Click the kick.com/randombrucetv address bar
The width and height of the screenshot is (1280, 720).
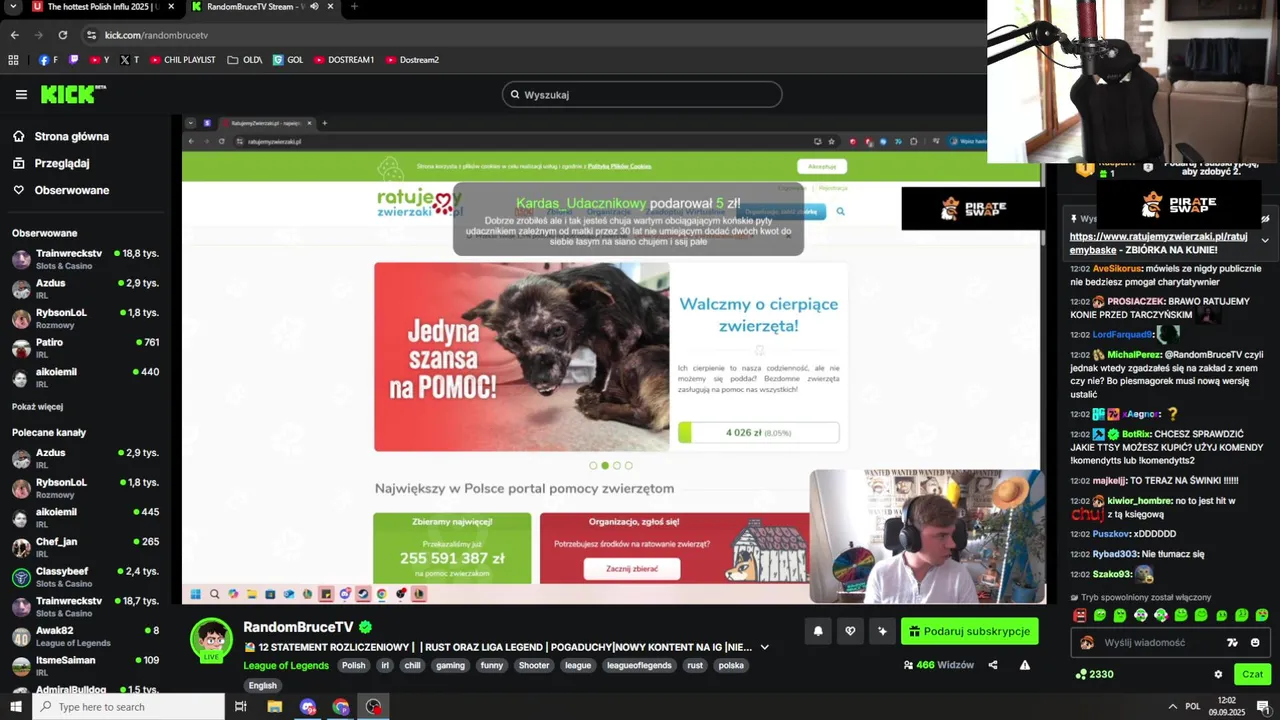coord(530,35)
